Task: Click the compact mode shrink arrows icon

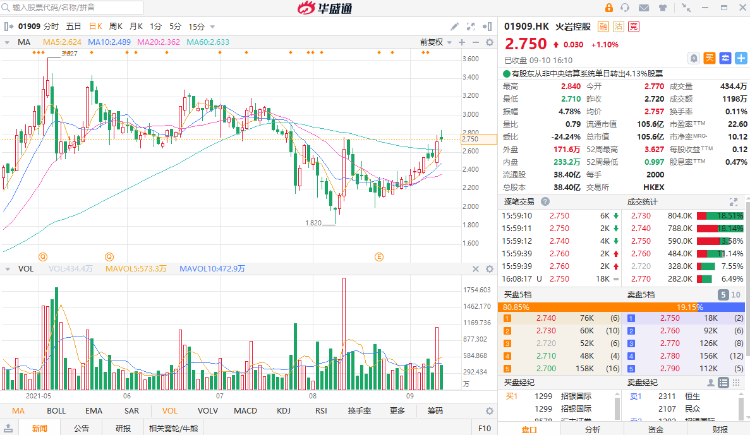Action: 686,8
